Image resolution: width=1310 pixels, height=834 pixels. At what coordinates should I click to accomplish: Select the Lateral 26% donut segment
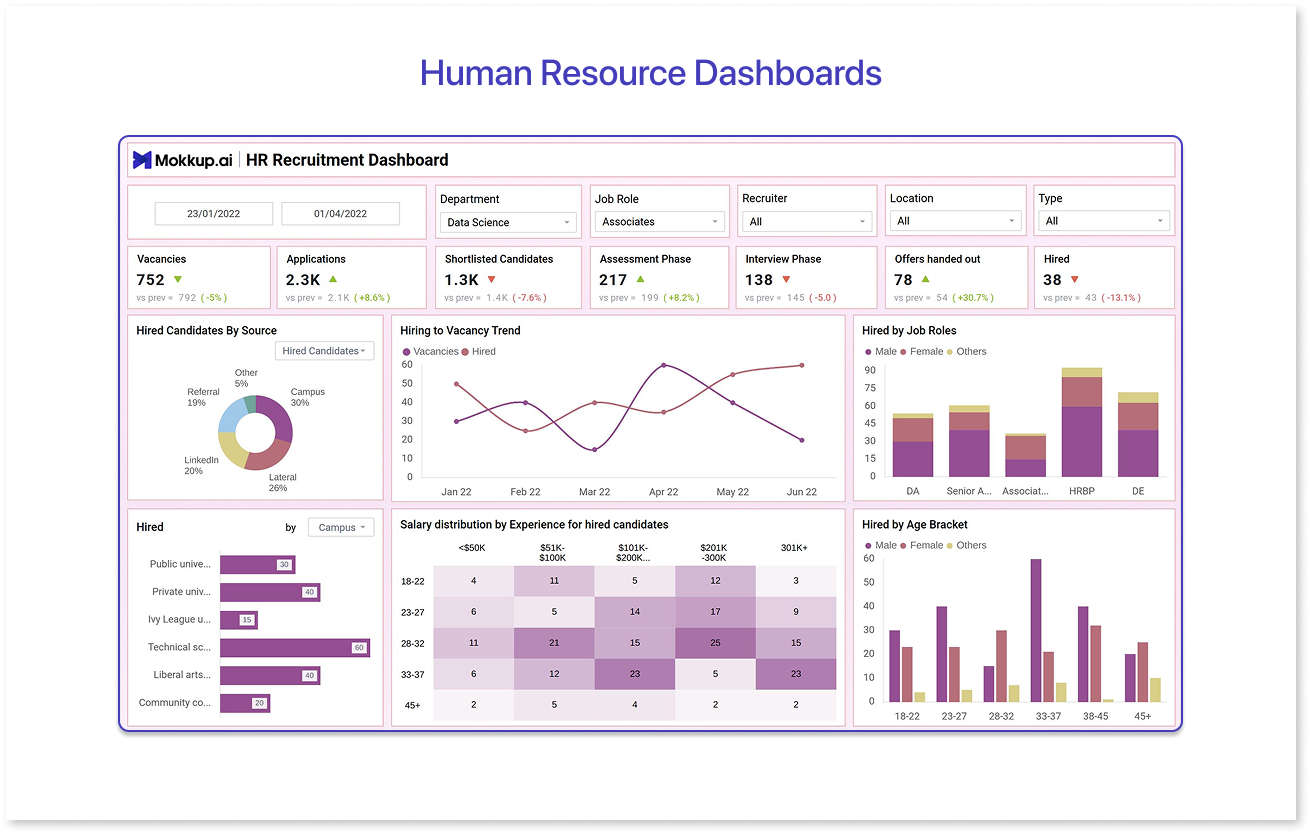(265, 457)
